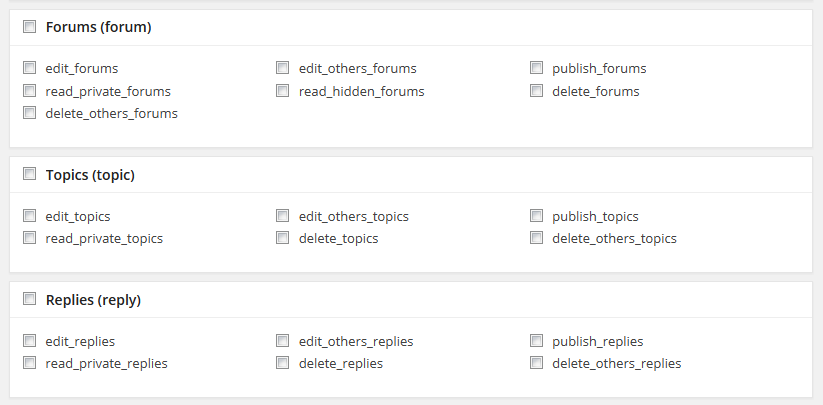
Task: Tick the publish_replies checkbox
Action: (x=536, y=340)
